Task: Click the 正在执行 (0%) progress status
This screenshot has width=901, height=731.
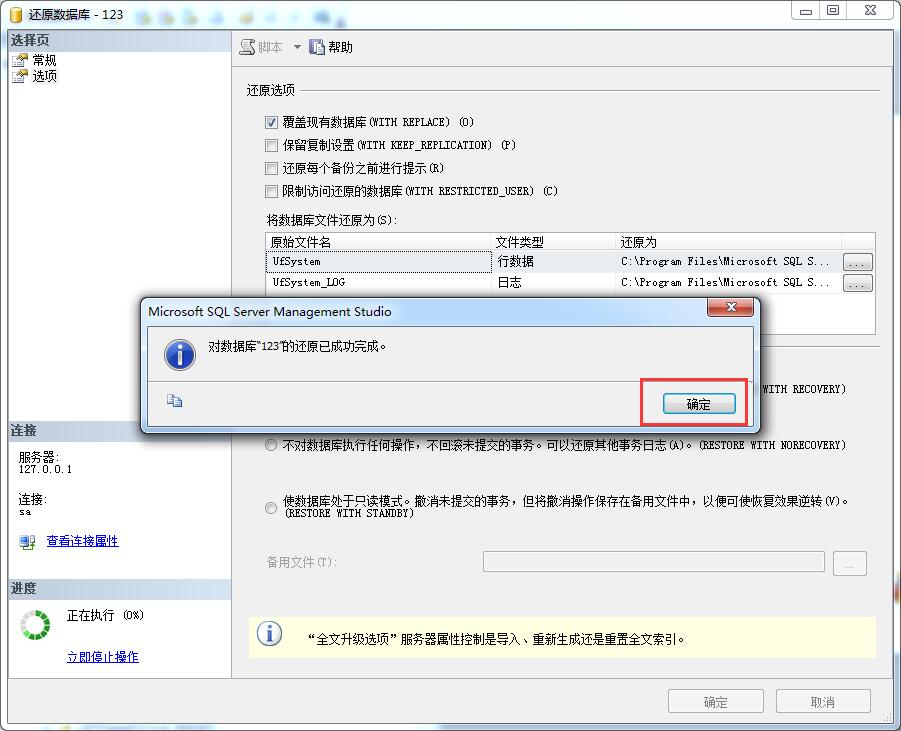Action: [105, 615]
